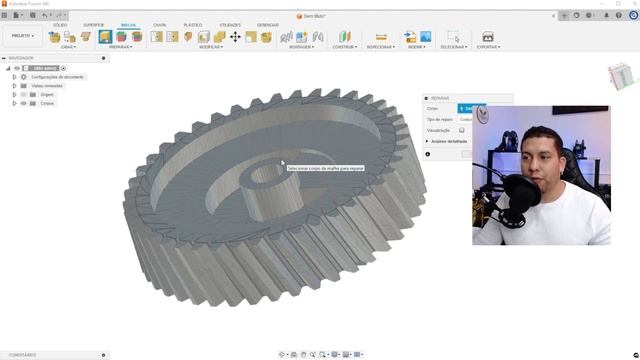Click the Construct plane icon
The height and width of the screenshot is (360, 640).
(344, 37)
